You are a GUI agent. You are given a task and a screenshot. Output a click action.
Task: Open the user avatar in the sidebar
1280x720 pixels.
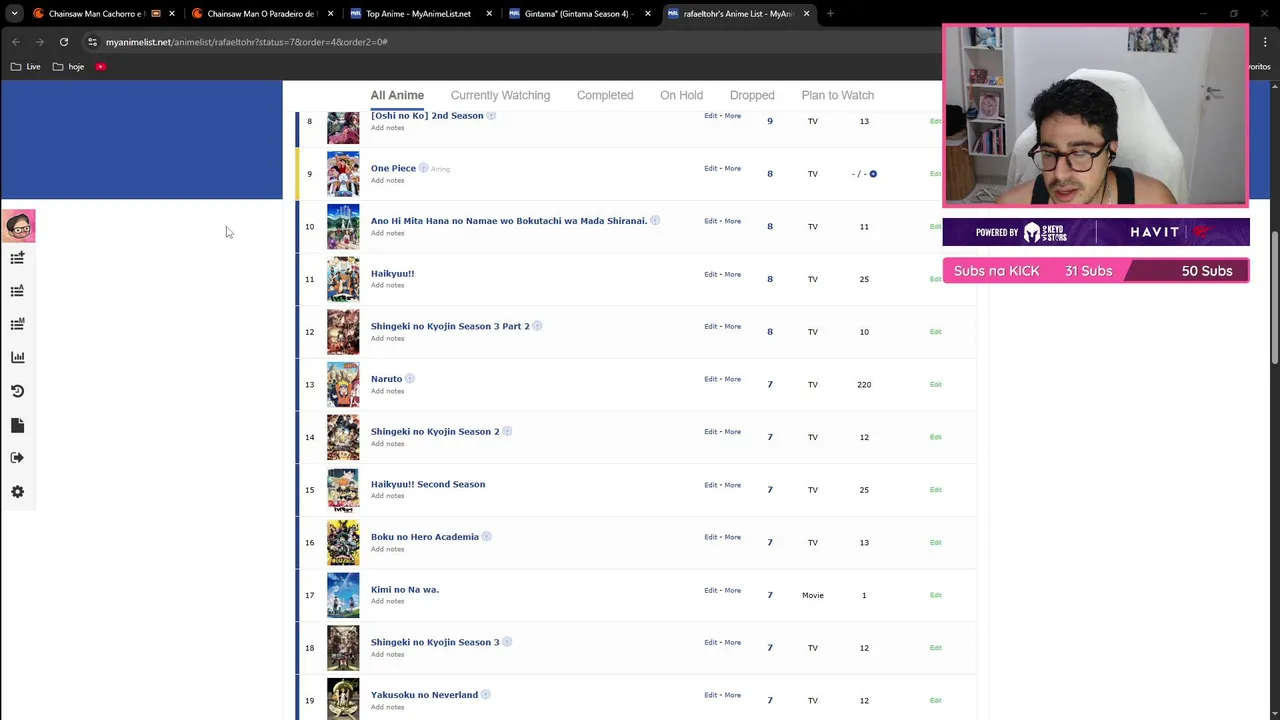click(18, 226)
